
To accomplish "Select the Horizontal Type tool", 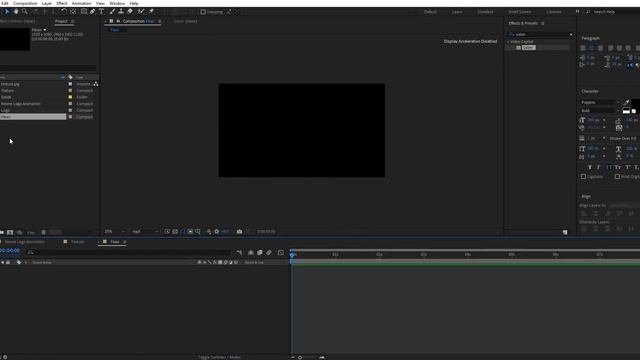I will 101,12.
